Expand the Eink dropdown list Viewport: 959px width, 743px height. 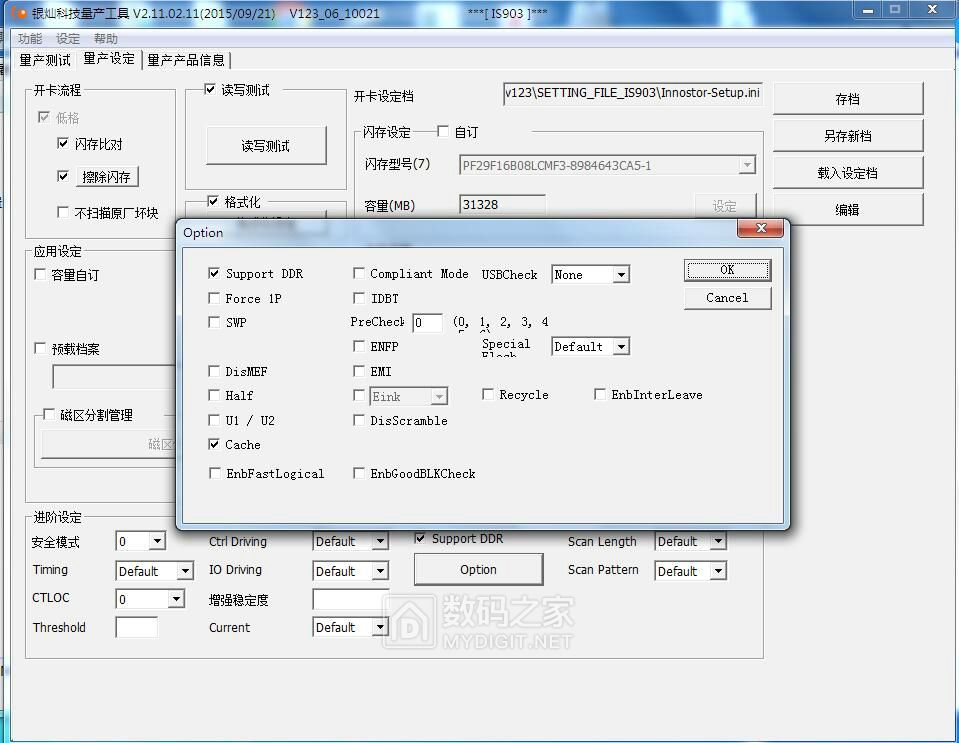click(439, 397)
